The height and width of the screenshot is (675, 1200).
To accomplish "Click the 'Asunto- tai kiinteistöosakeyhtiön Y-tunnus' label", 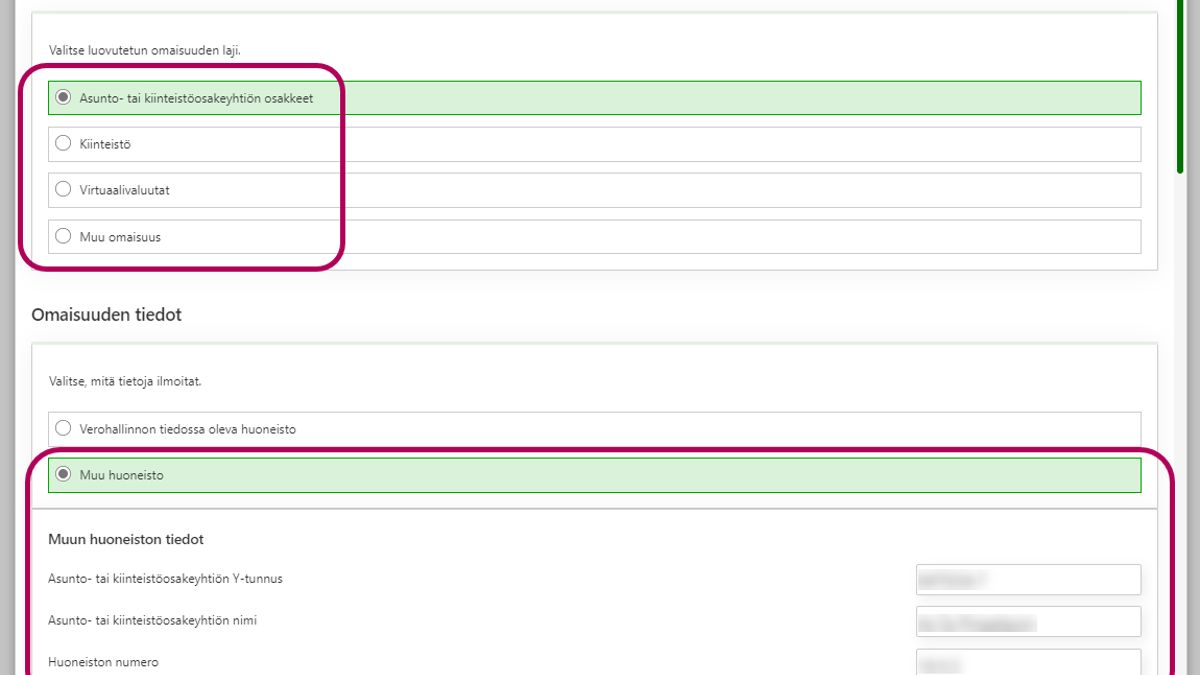I will 172,579.
